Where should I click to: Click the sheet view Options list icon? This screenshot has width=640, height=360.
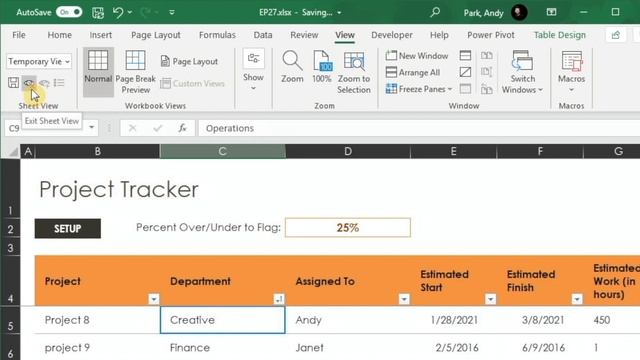pos(59,83)
